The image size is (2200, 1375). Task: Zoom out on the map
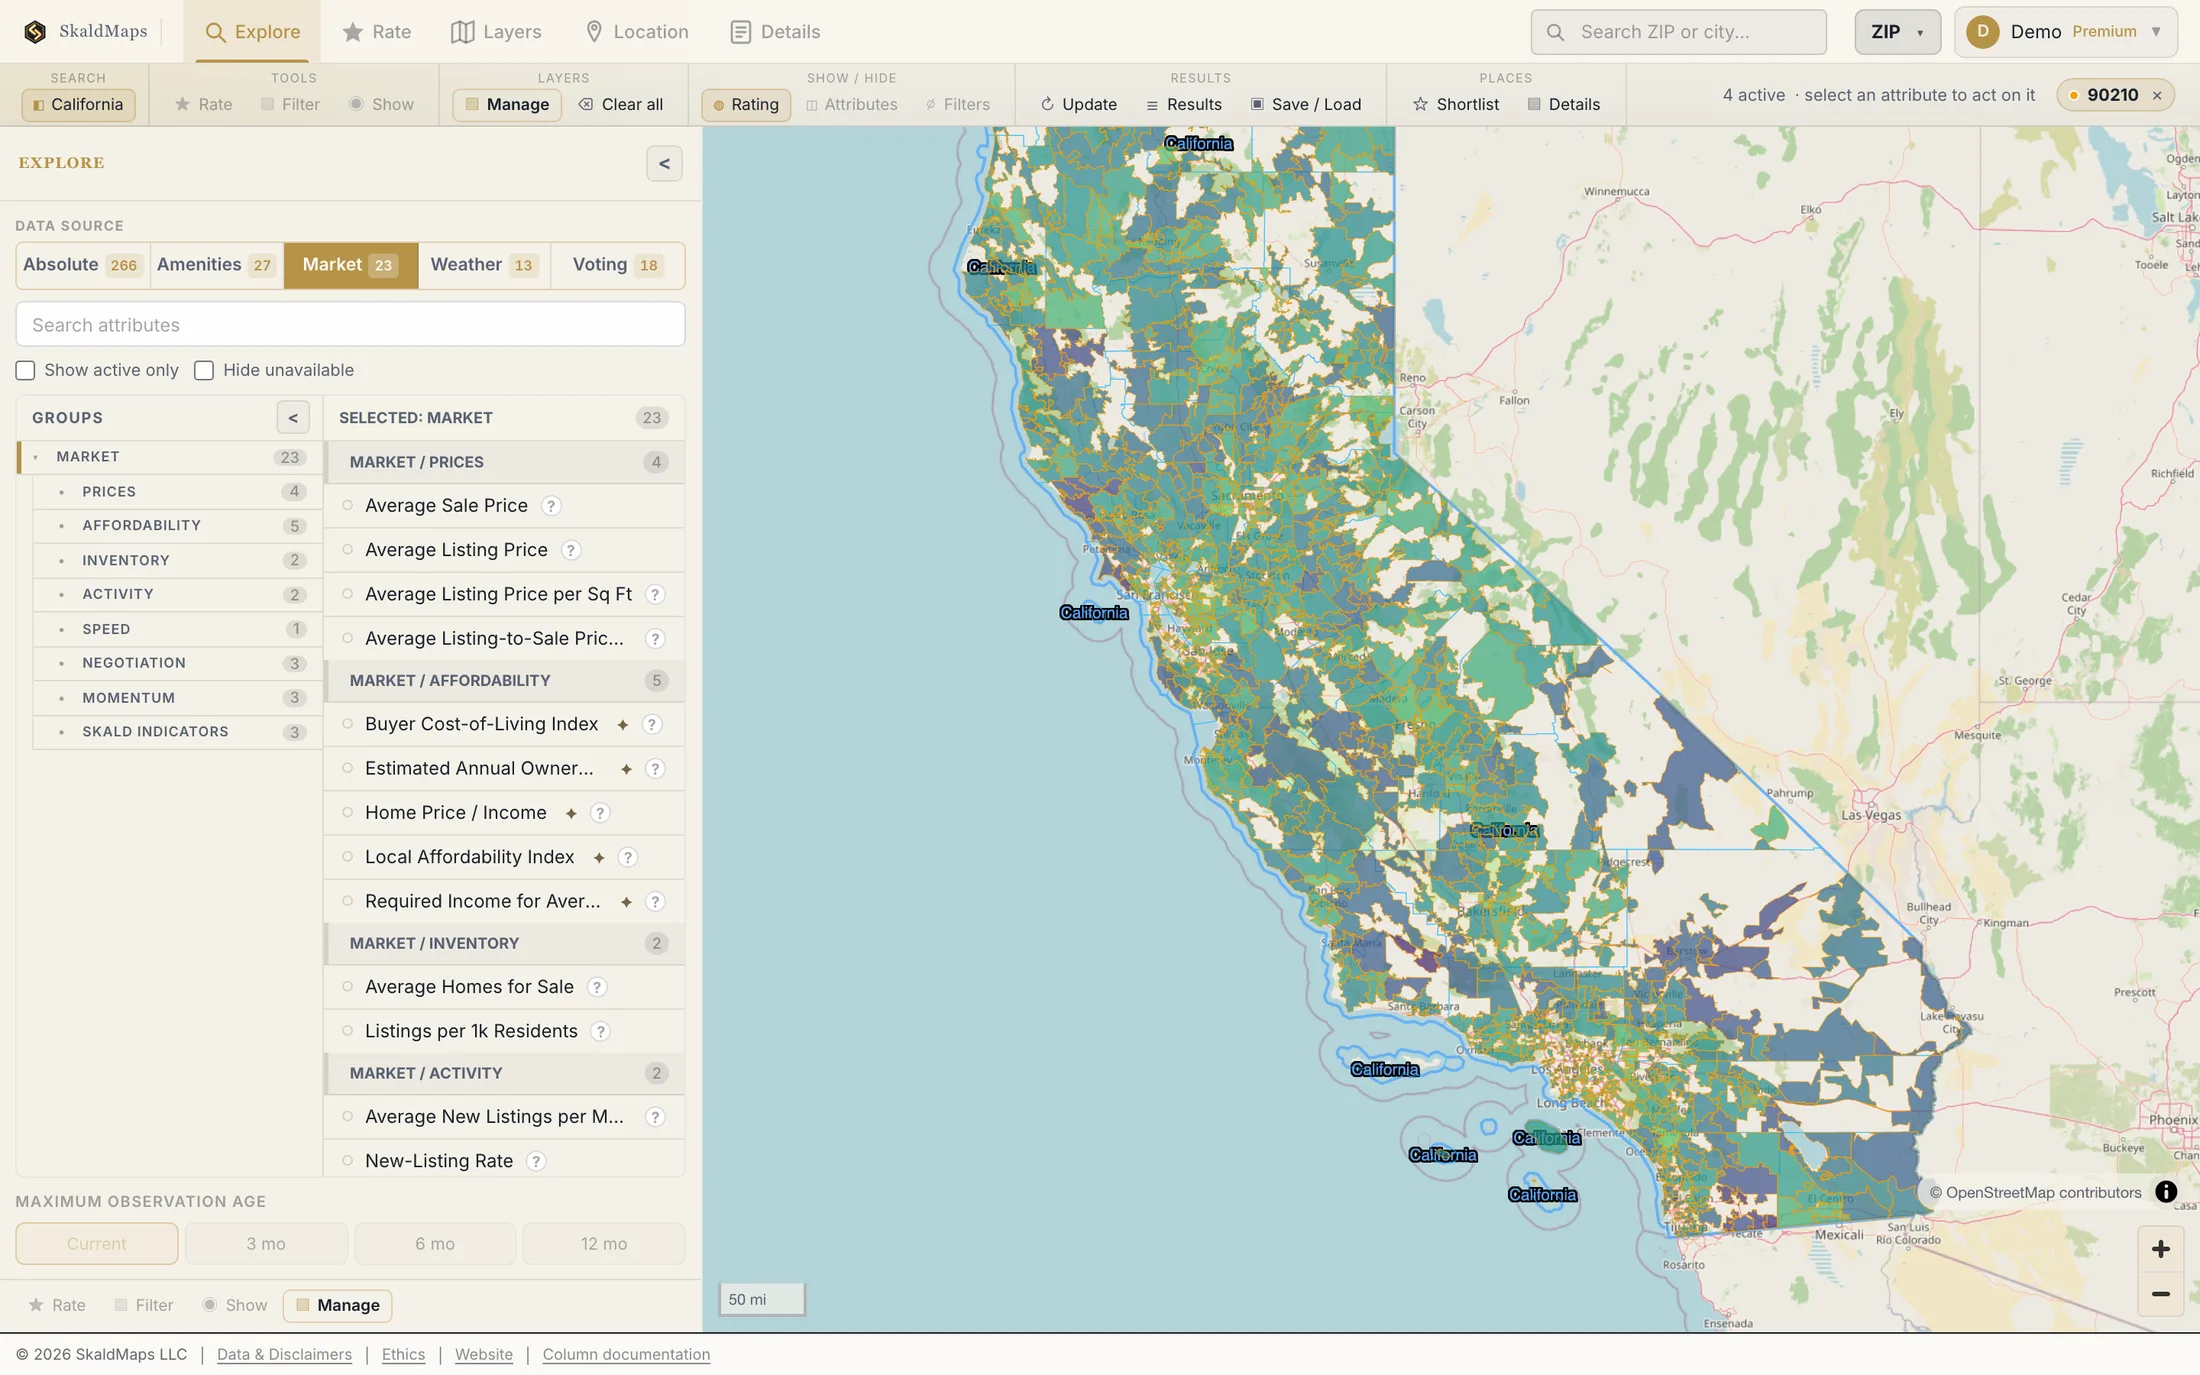[2160, 1294]
